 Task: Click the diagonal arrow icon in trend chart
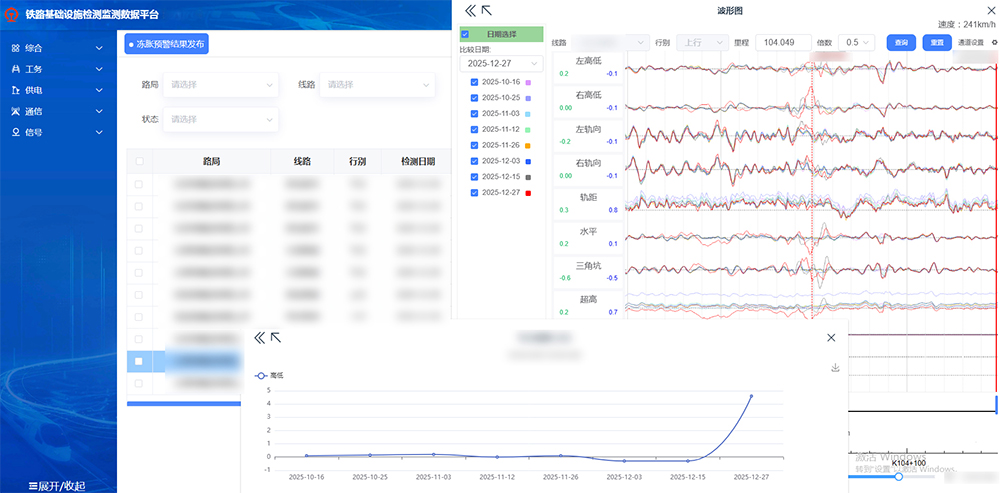click(x=276, y=338)
